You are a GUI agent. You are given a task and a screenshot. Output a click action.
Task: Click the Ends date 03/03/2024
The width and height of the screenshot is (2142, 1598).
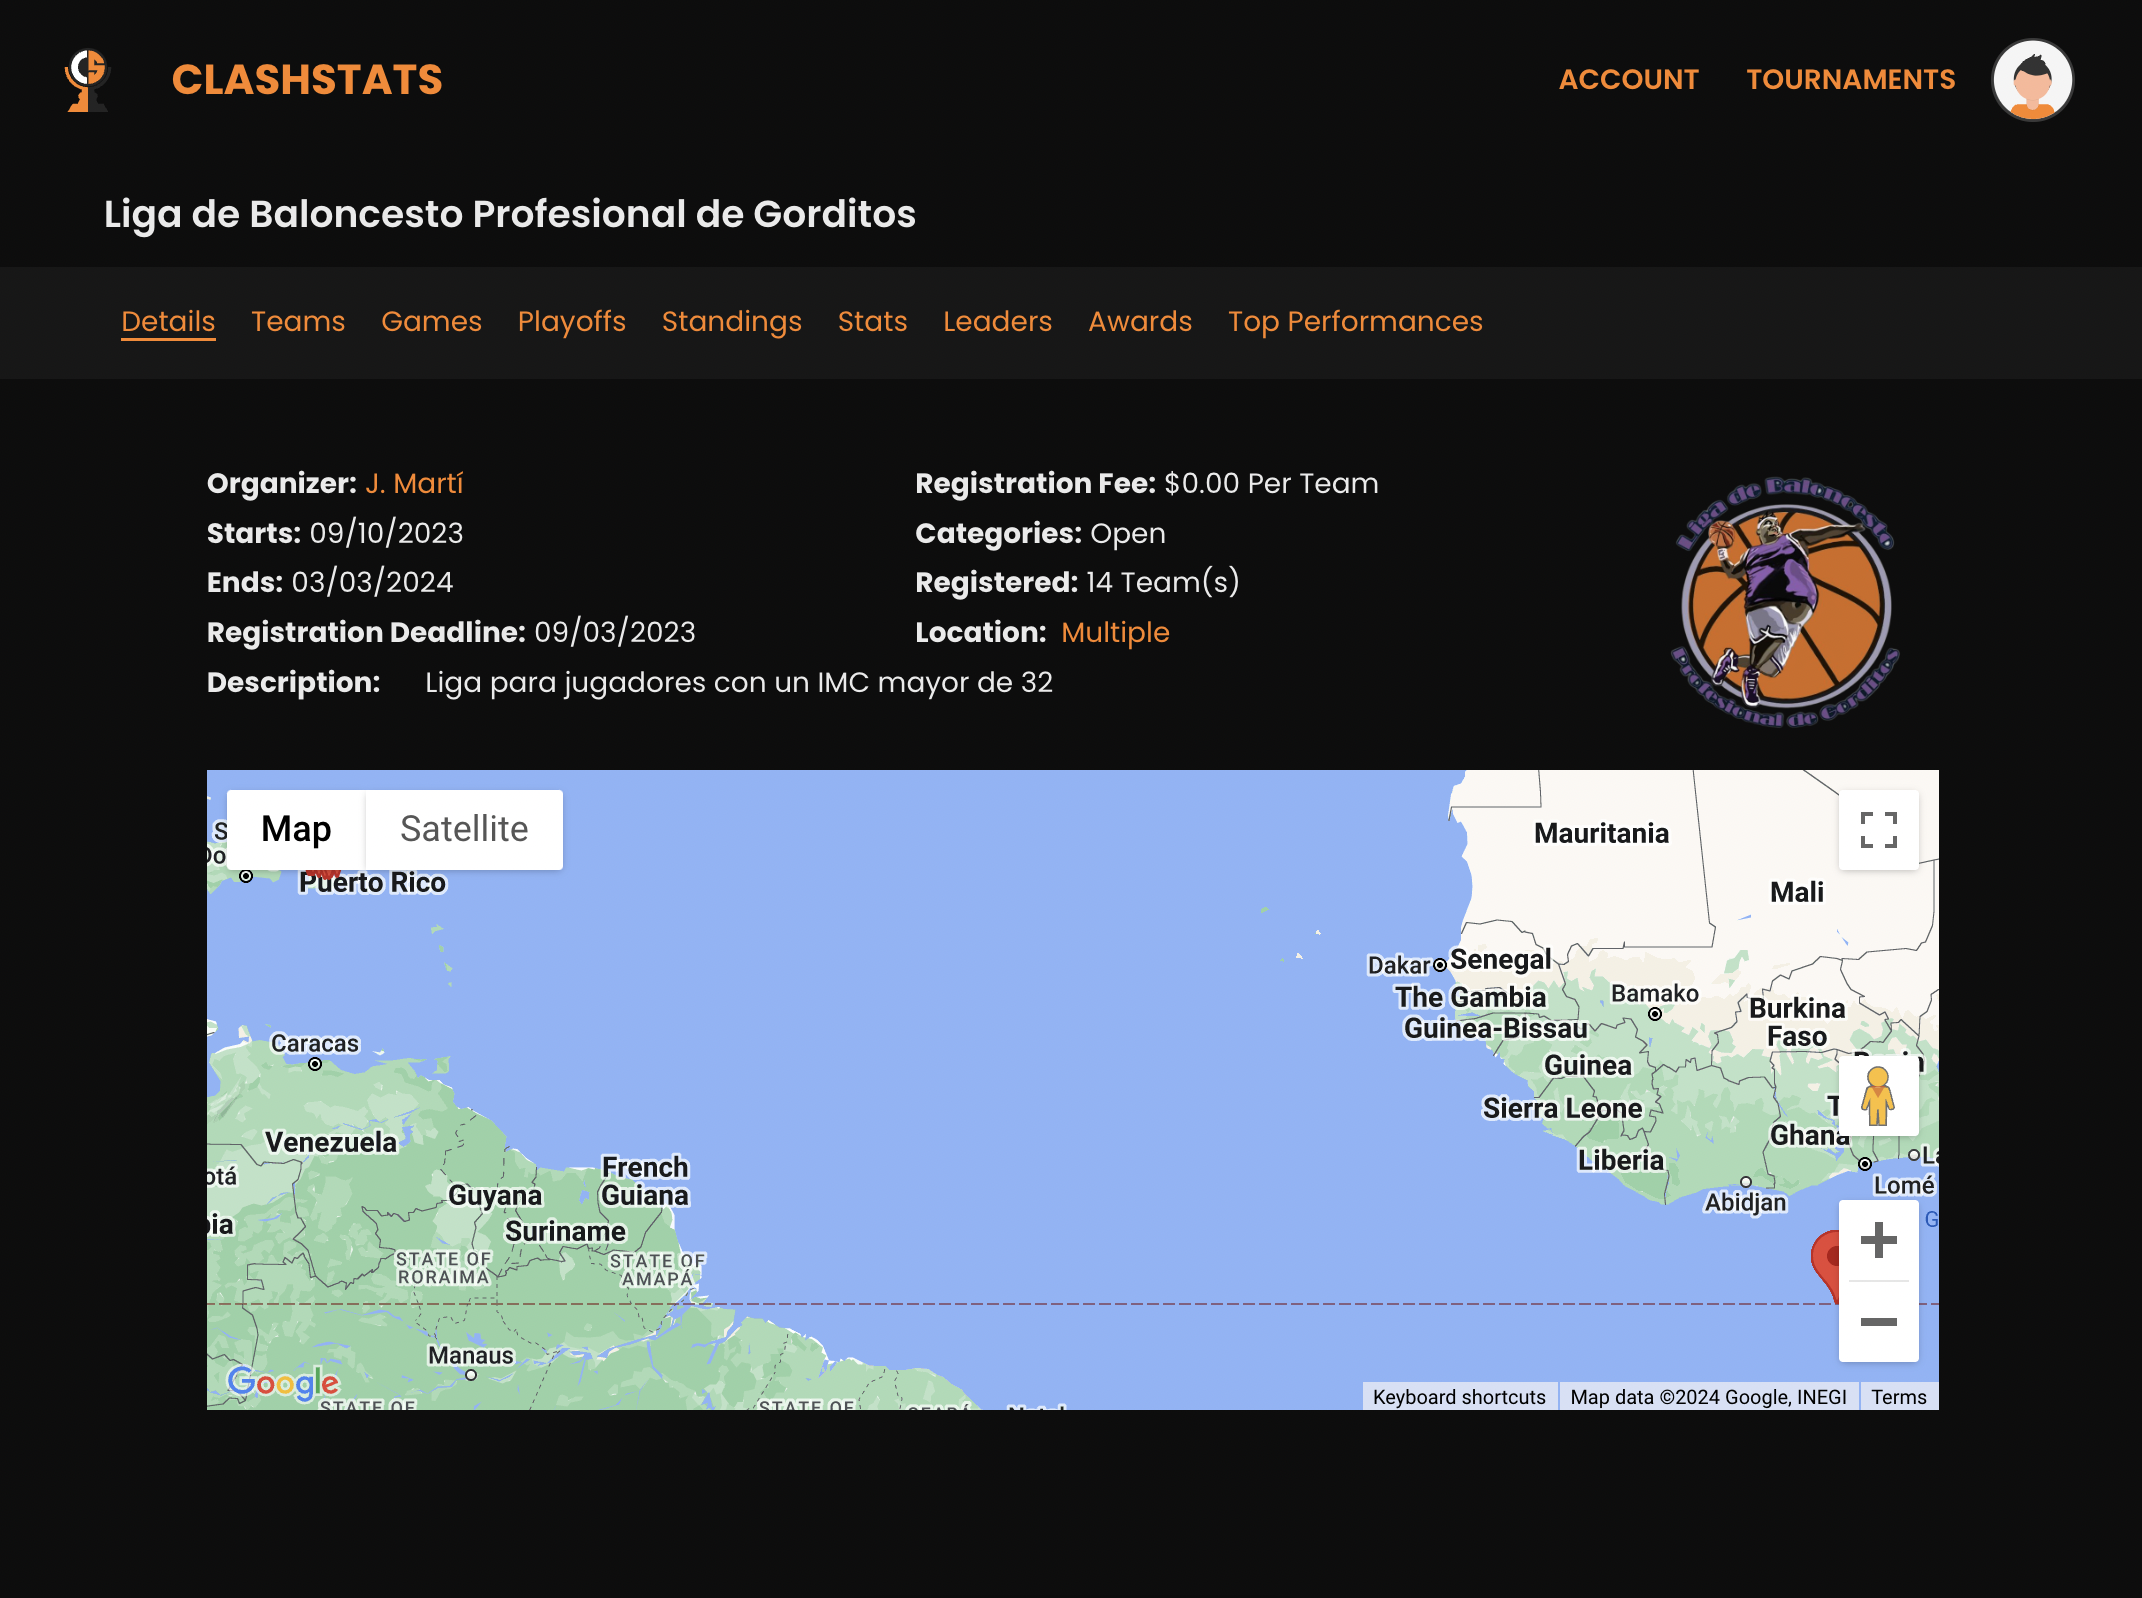pyautogui.click(x=372, y=583)
